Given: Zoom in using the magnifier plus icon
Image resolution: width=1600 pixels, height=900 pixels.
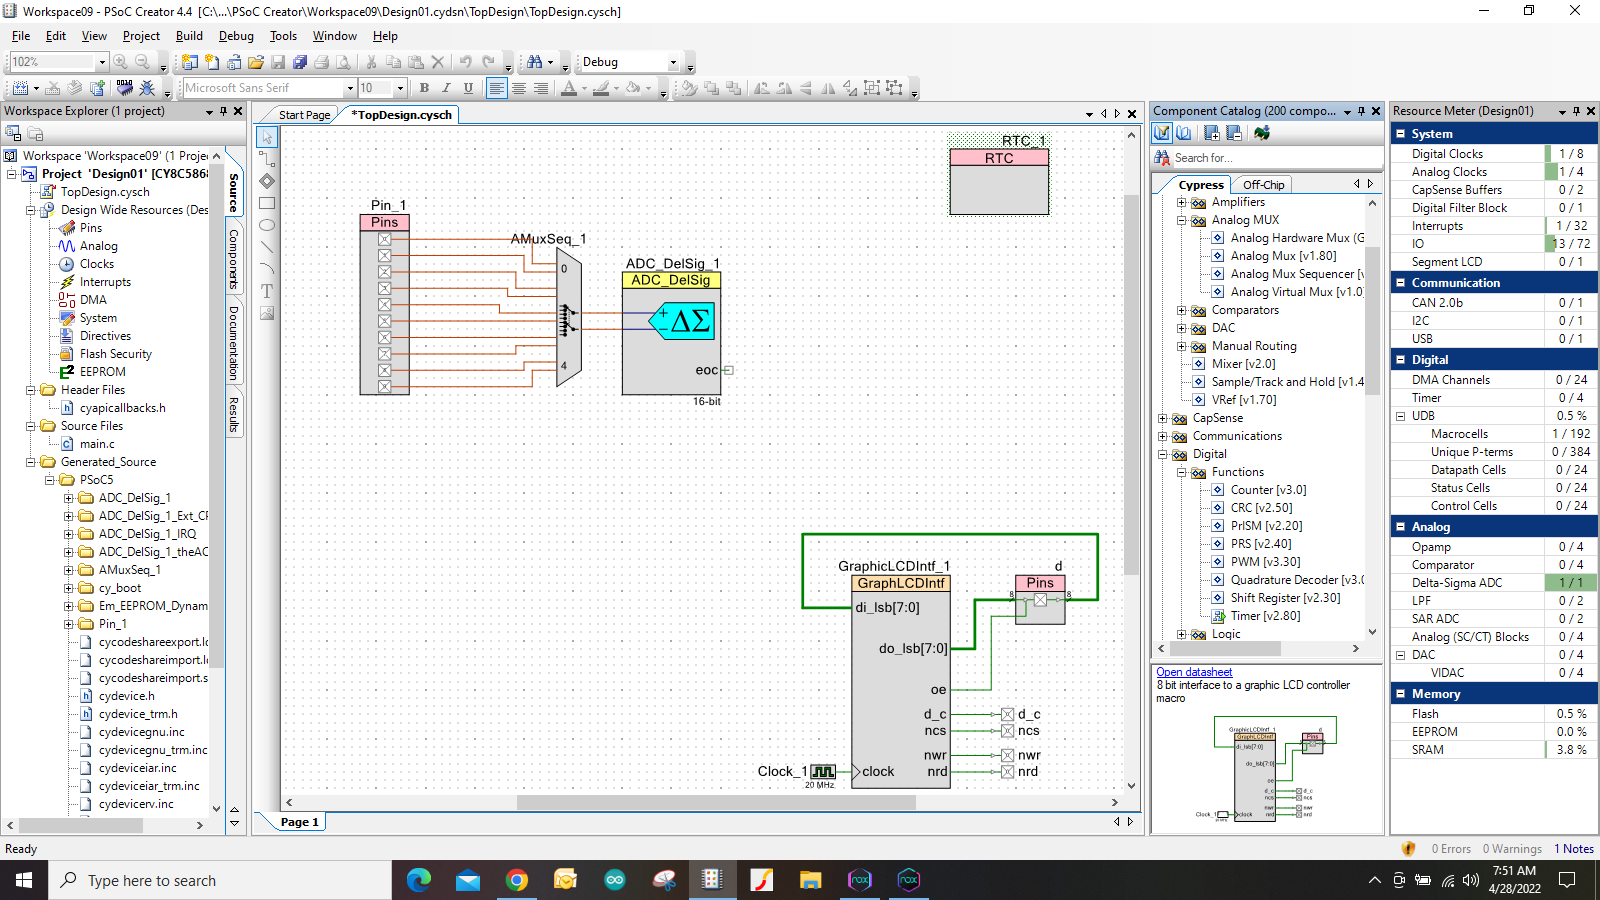Looking at the screenshot, I should [x=121, y=62].
